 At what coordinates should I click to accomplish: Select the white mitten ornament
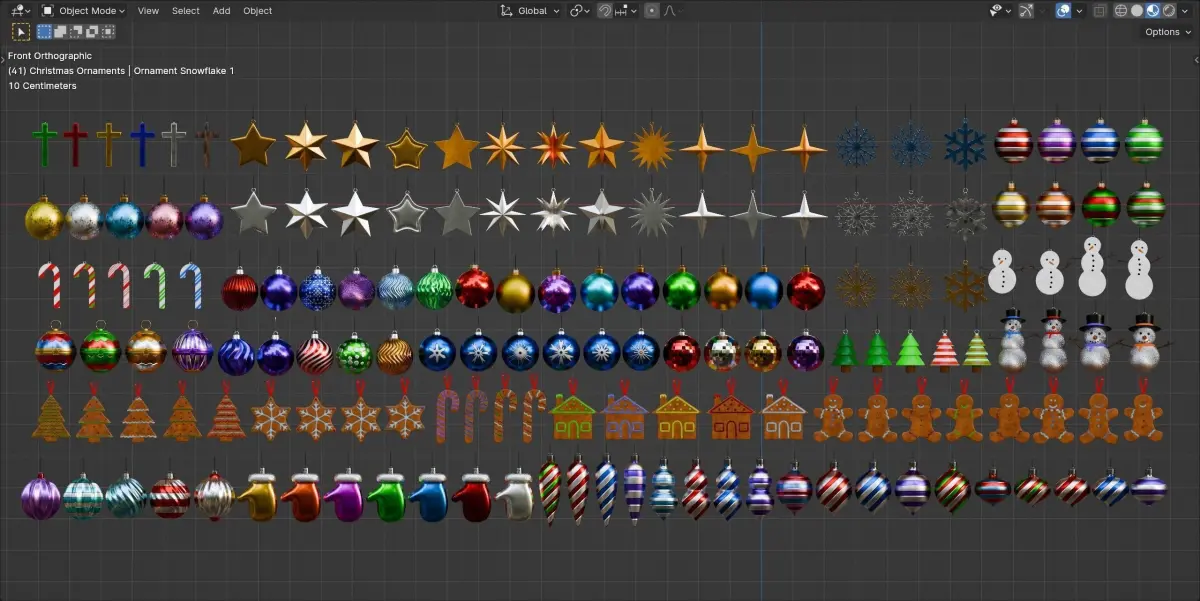point(516,496)
